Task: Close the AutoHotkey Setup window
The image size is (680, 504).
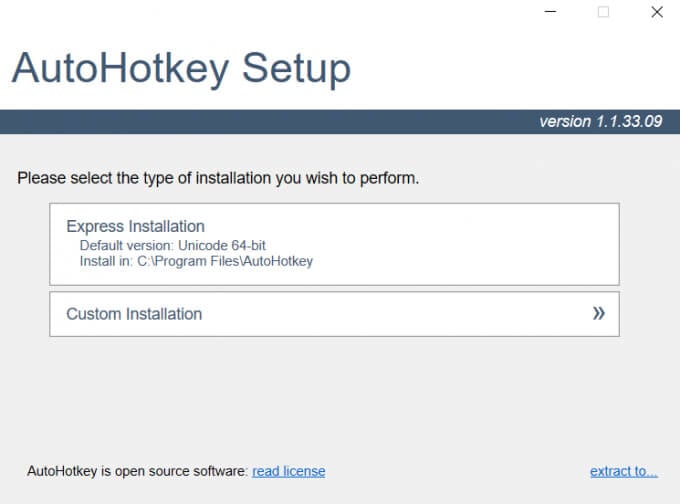Action: point(656,13)
